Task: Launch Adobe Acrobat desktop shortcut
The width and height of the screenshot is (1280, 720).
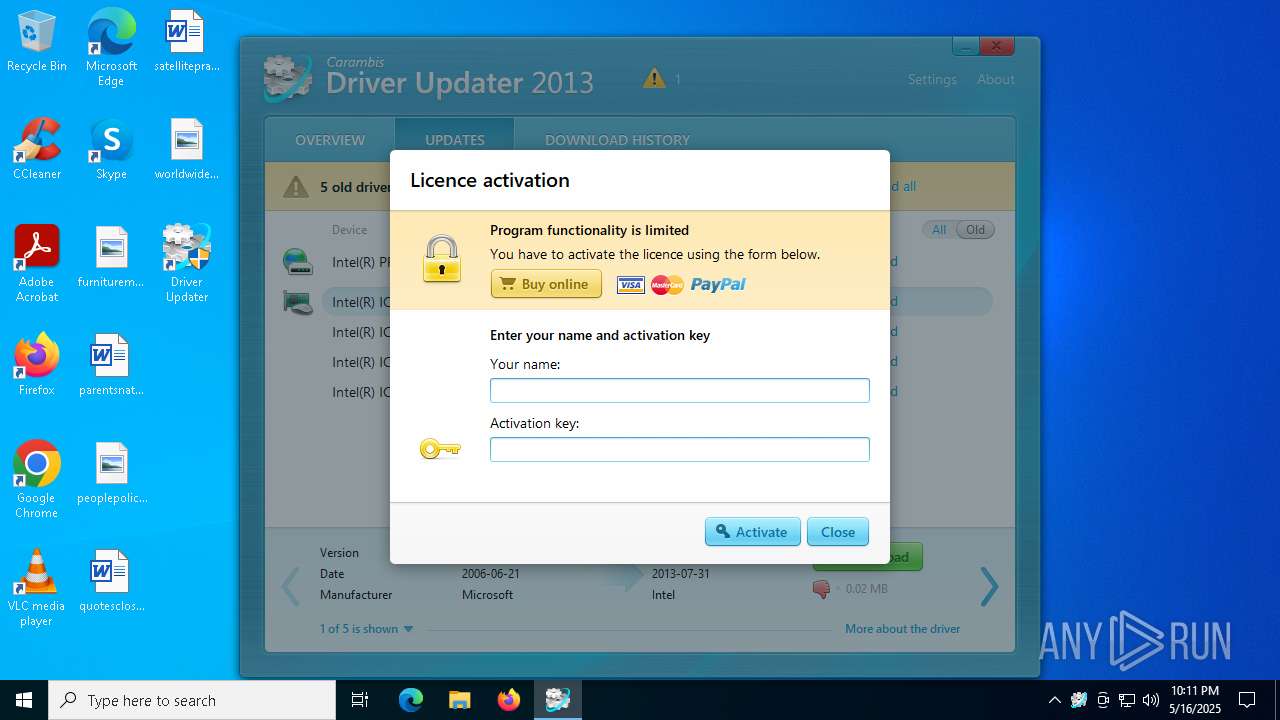Action: click(x=37, y=264)
